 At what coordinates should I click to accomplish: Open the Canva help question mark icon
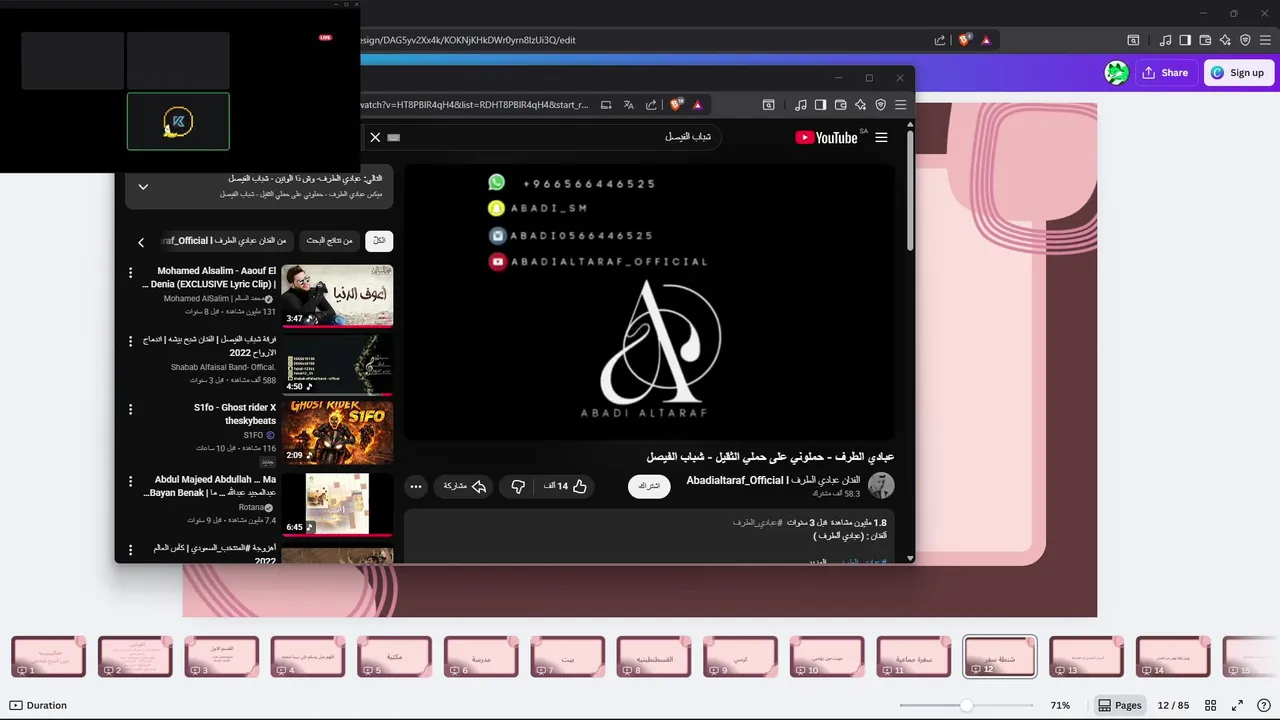(x=1264, y=705)
